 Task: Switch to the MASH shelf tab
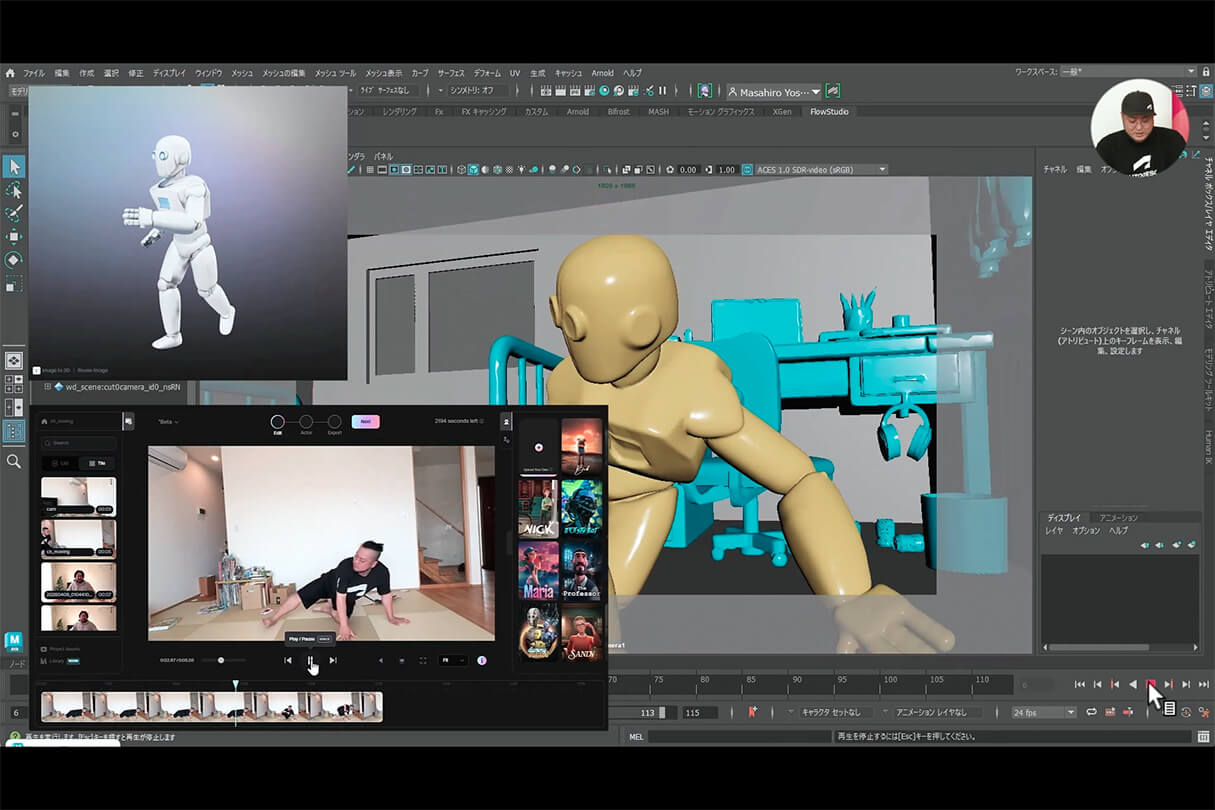(658, 111)
